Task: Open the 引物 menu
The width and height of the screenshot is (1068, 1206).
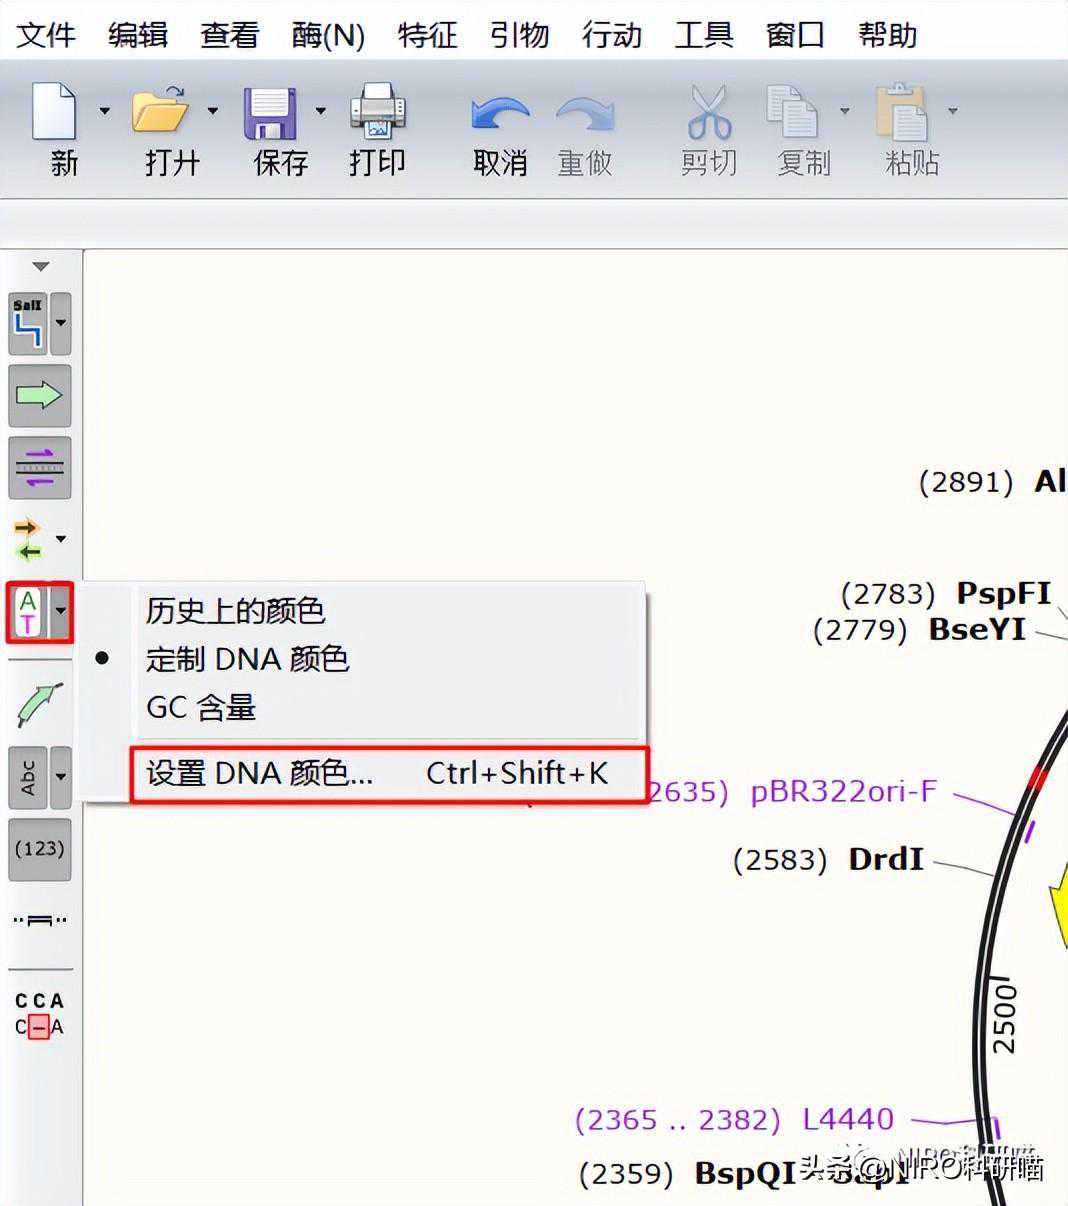Action: coord(519,35)
